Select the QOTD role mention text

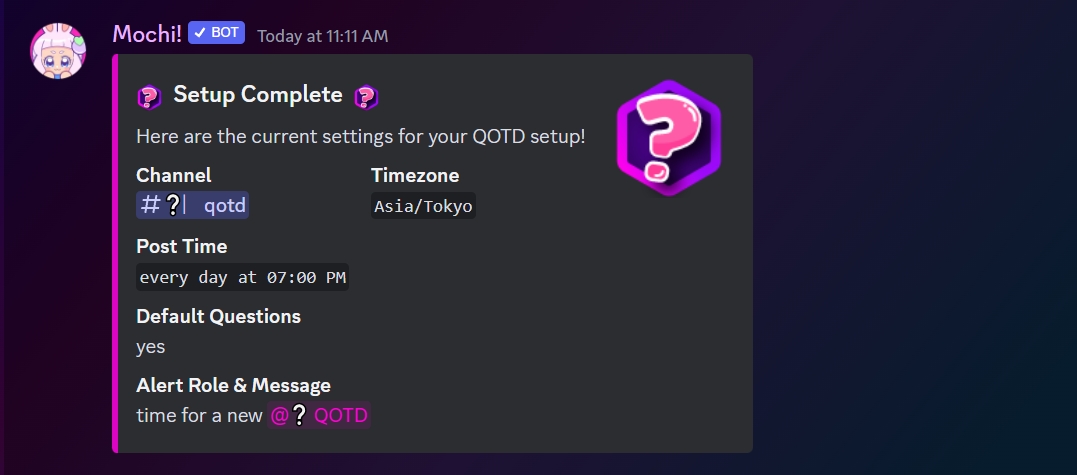(319, 415)
